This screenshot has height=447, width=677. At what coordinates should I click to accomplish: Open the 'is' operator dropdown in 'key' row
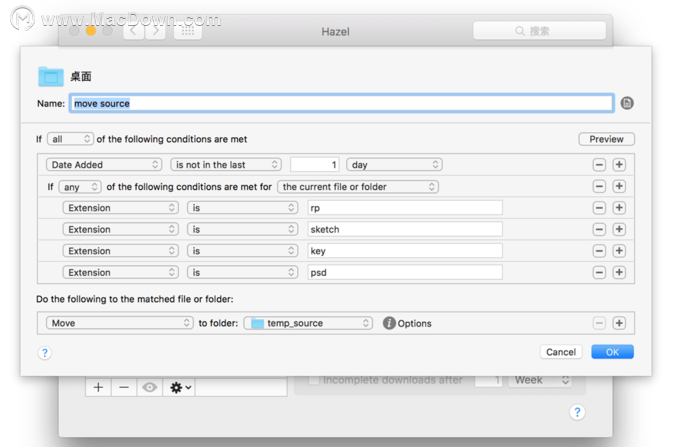tap(242, 251)
